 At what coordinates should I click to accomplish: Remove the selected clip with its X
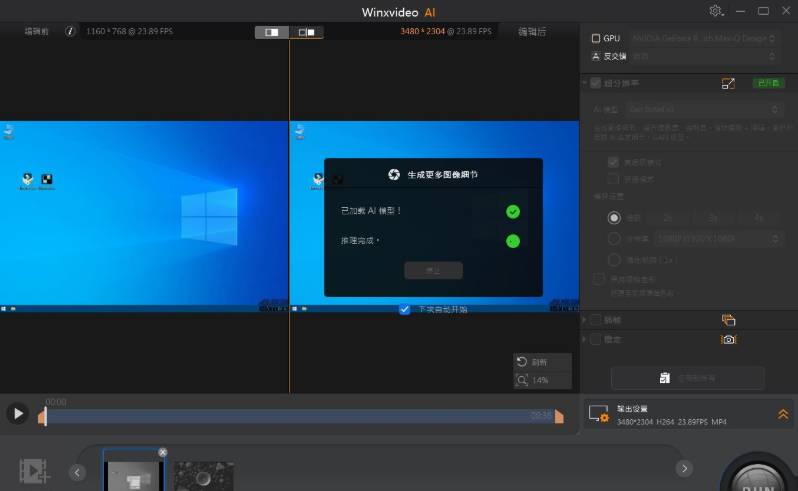[162, 452]
